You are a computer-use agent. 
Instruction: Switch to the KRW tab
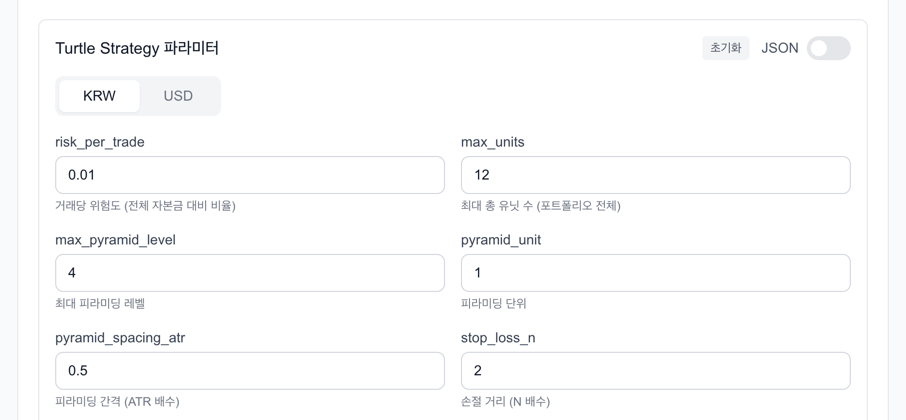[99, 96]
